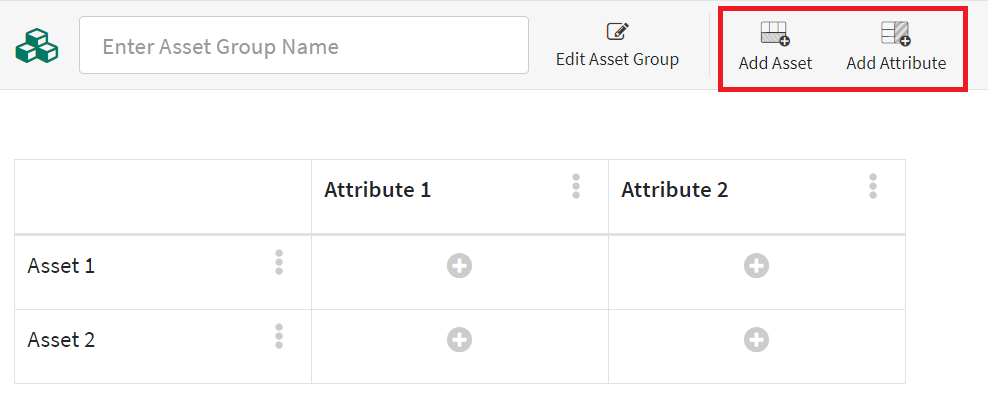Select the Asset 1 row label

61,266
